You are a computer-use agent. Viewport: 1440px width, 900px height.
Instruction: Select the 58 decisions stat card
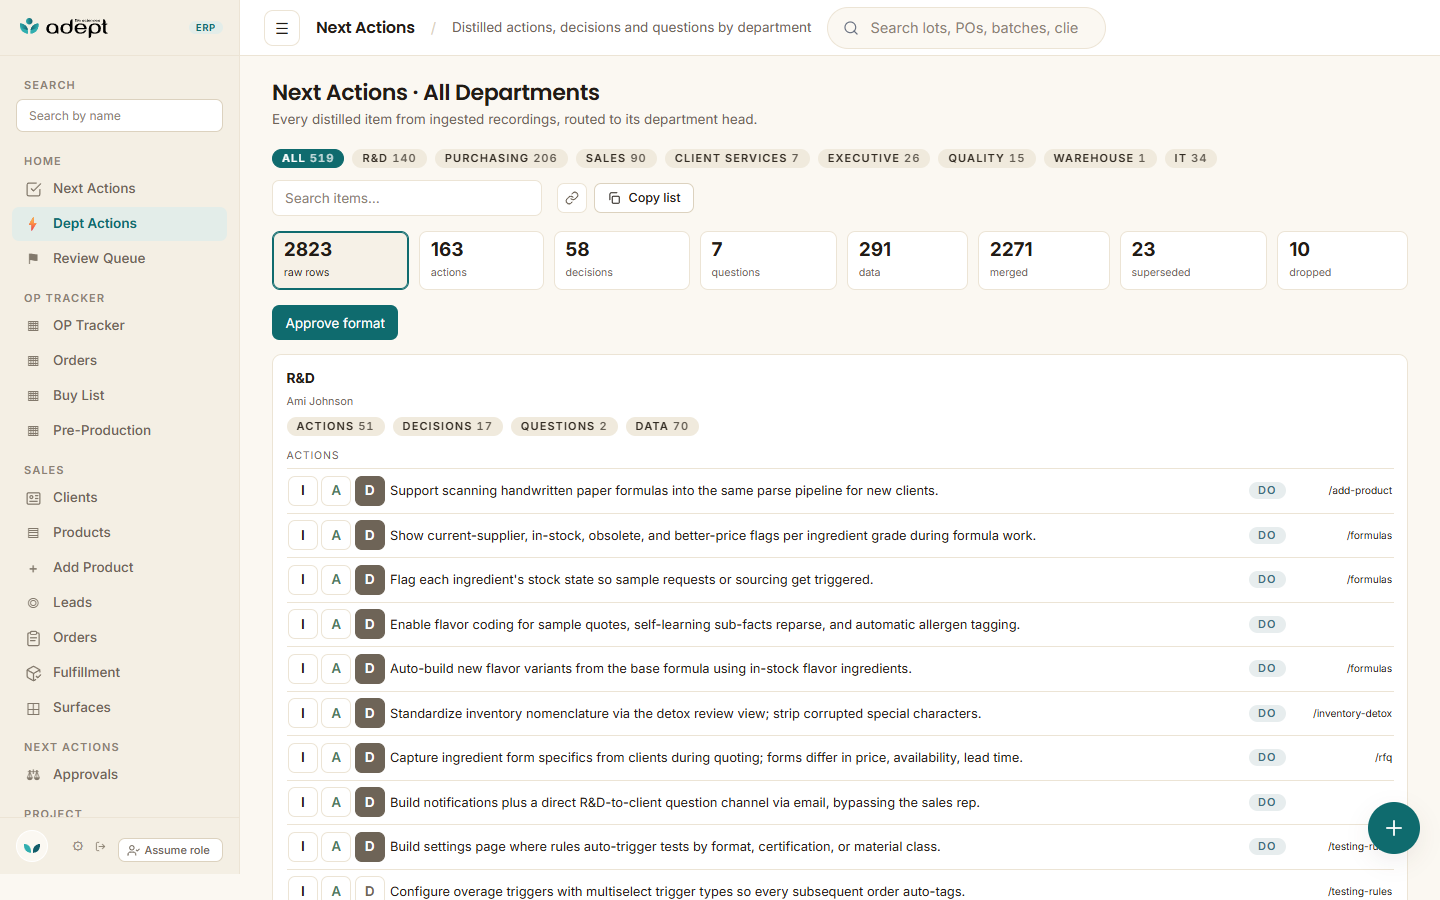coord(622,260)
